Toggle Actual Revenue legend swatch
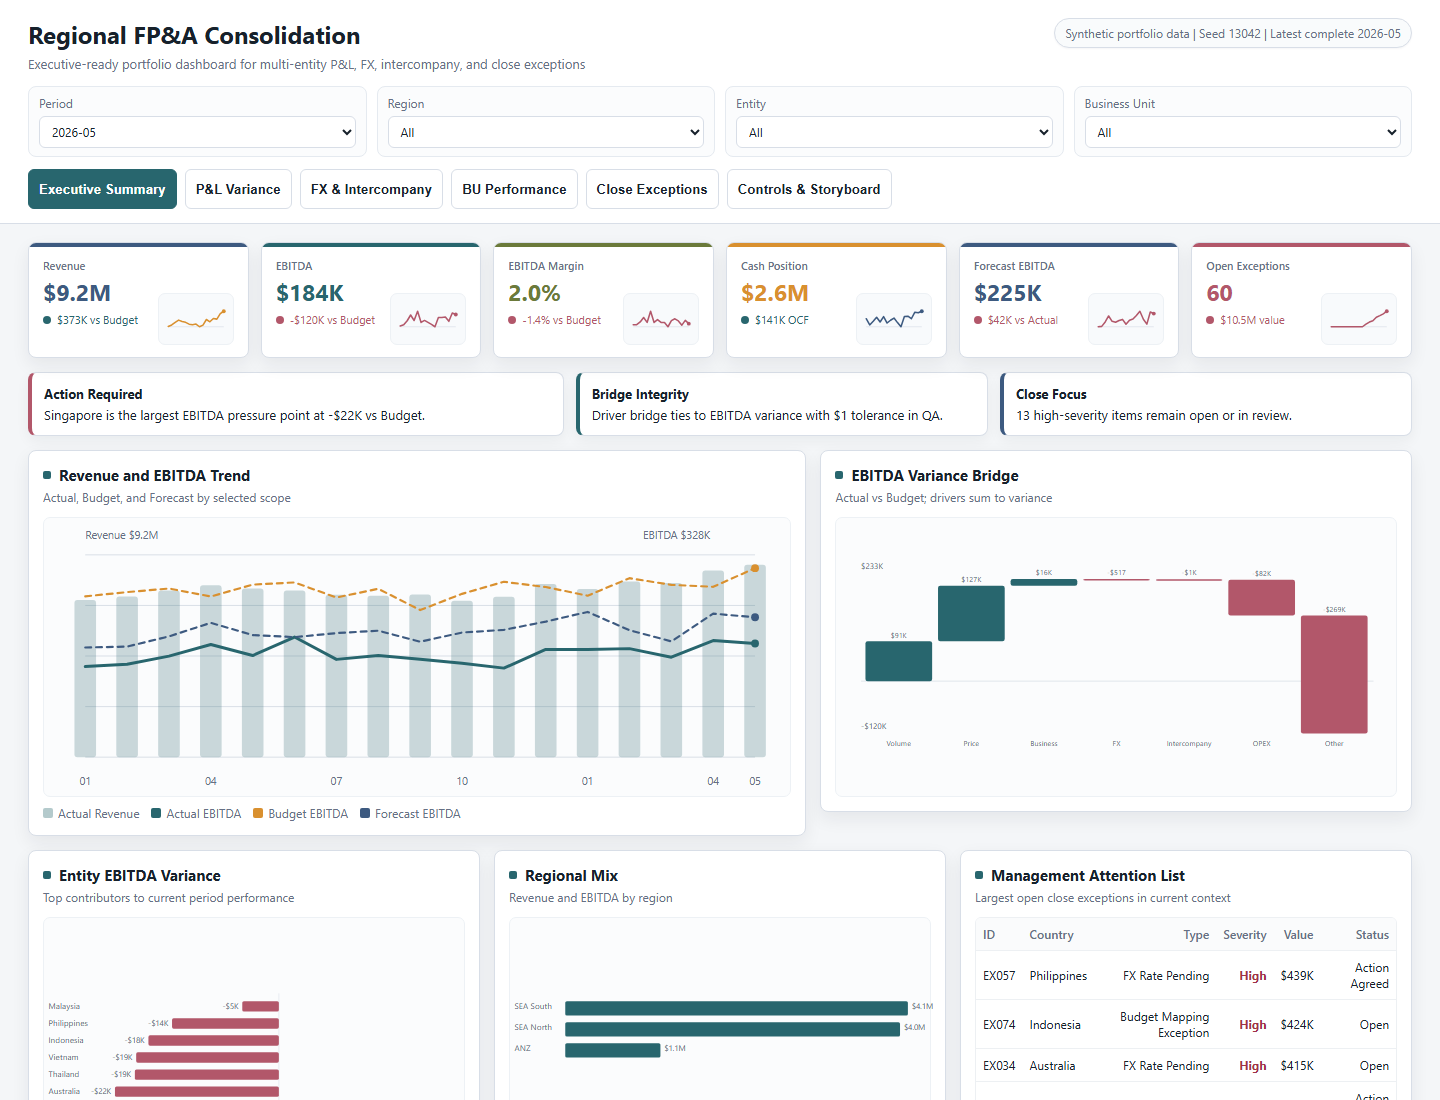The height and width of the screenshot is (1100, 1440). coord(48,814)
